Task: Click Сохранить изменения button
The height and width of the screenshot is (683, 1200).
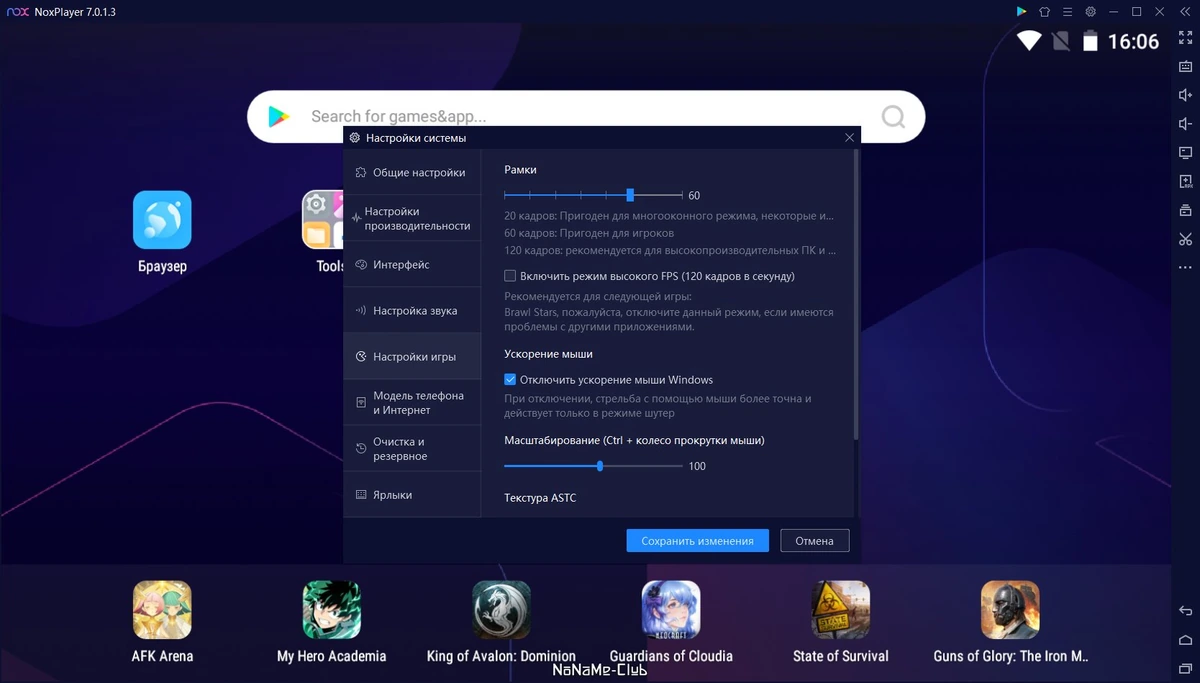Action: tap(698, 541)
